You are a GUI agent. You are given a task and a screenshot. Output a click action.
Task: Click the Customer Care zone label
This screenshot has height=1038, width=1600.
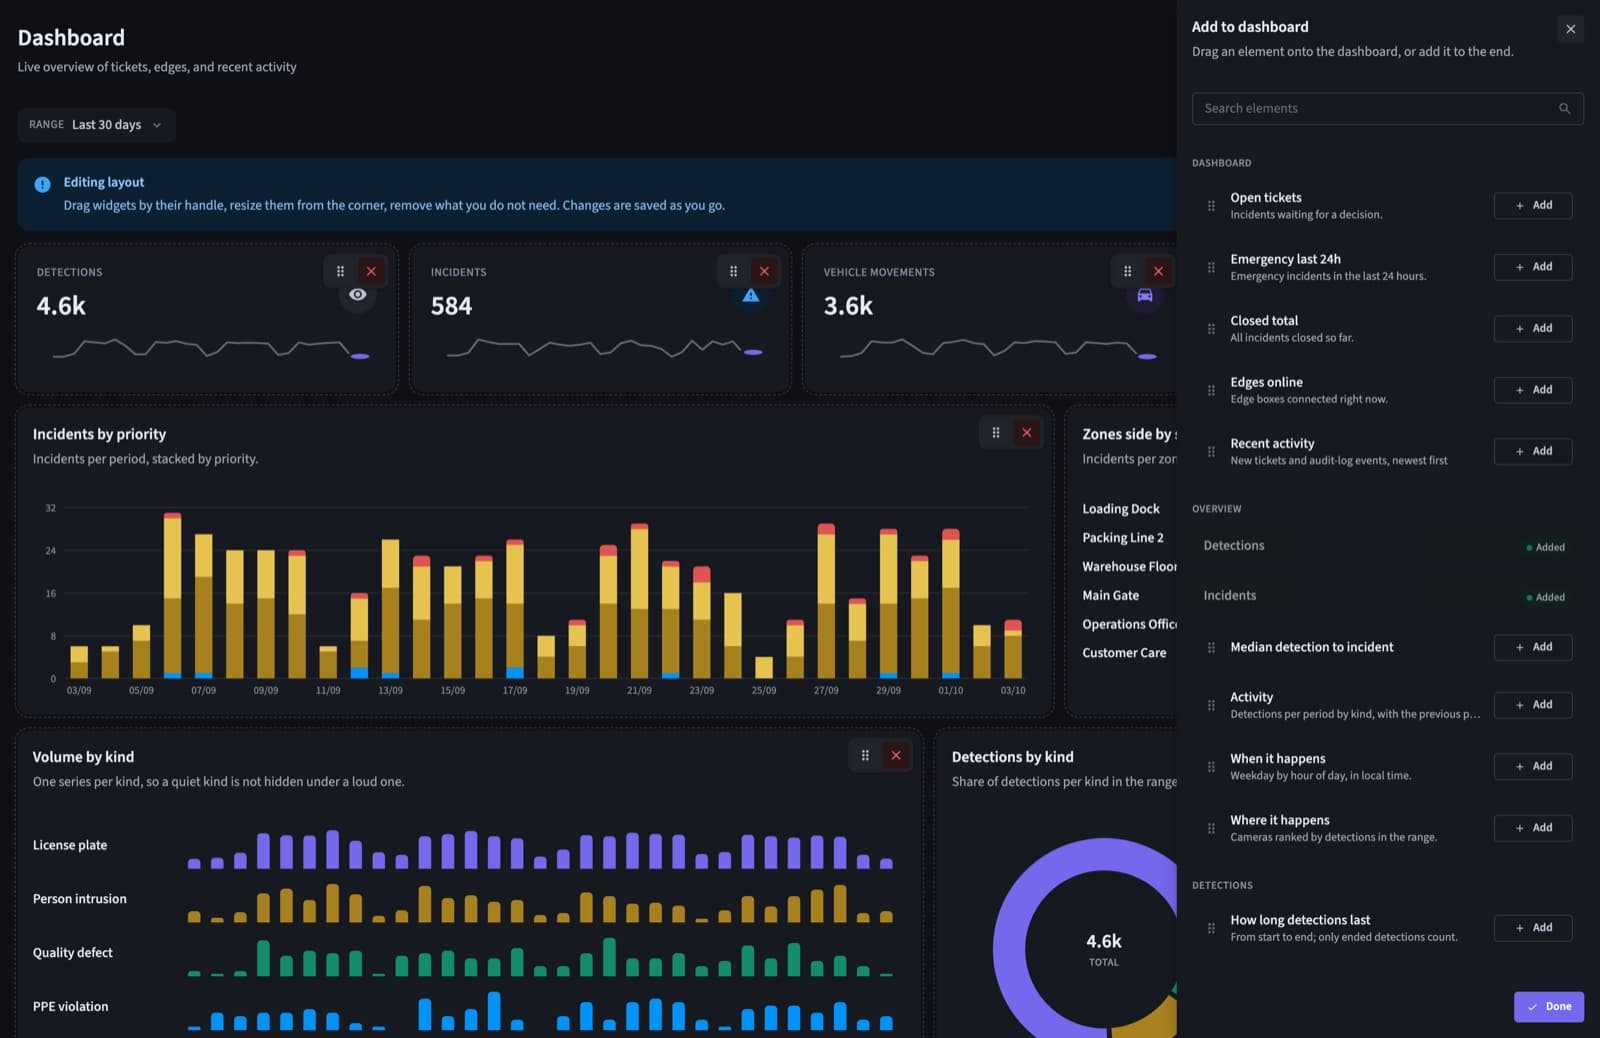point(1124,653)
